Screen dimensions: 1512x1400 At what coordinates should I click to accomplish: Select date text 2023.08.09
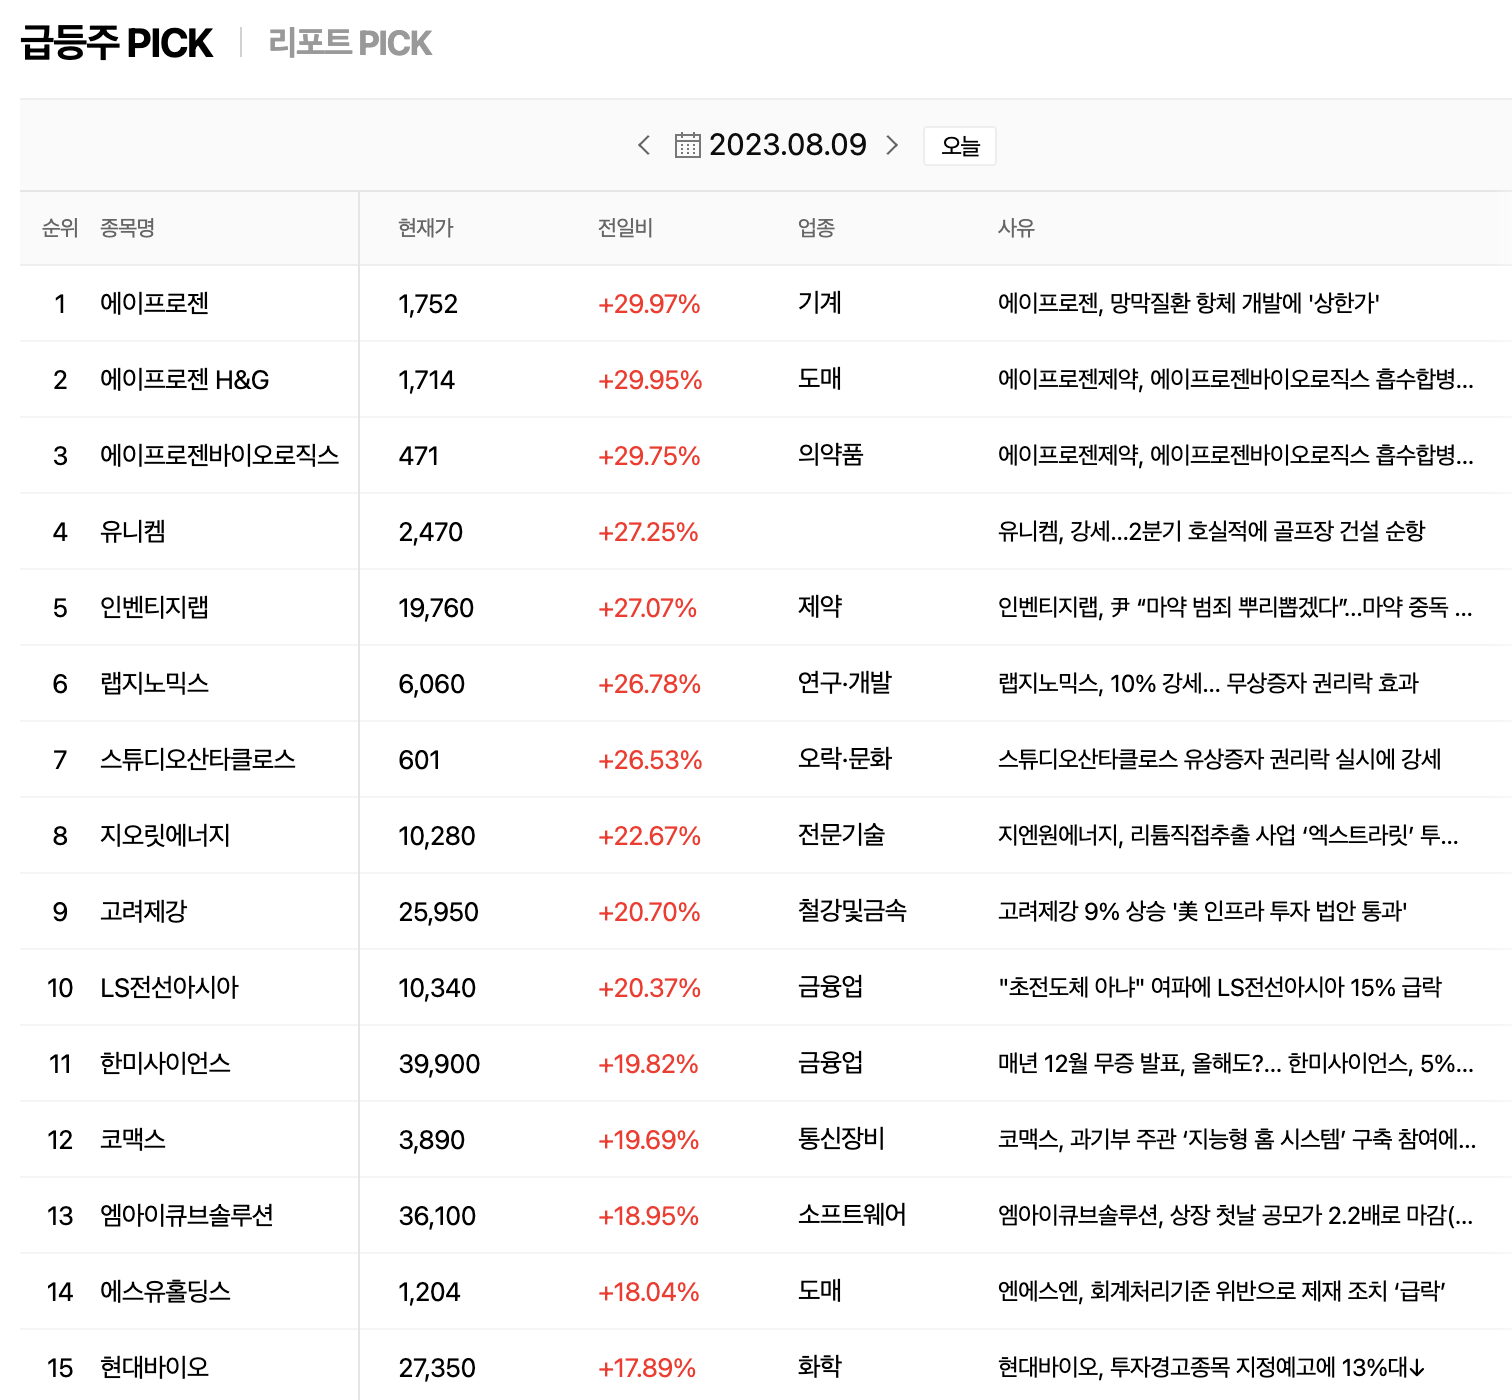pyautogui.click(x=788, y=145)
